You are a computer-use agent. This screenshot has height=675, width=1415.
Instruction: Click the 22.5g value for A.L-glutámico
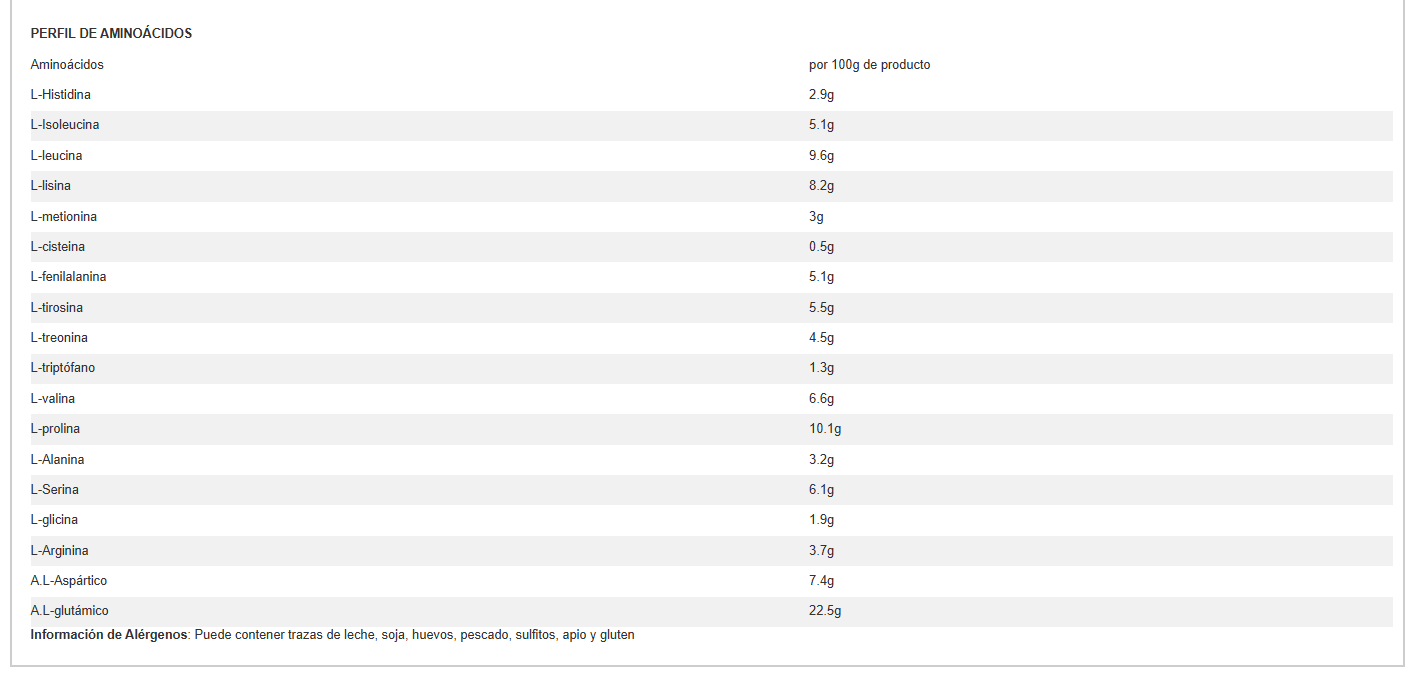pyautogui.click(x=825, y=611)
